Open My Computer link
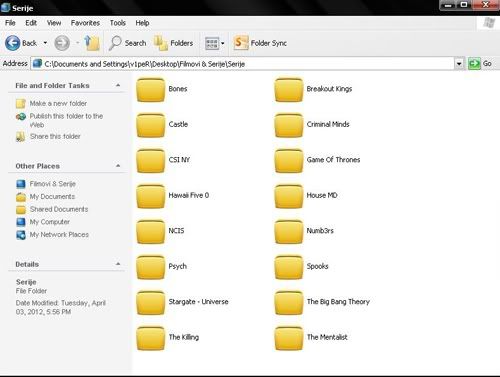 click(x=50, y=222)
